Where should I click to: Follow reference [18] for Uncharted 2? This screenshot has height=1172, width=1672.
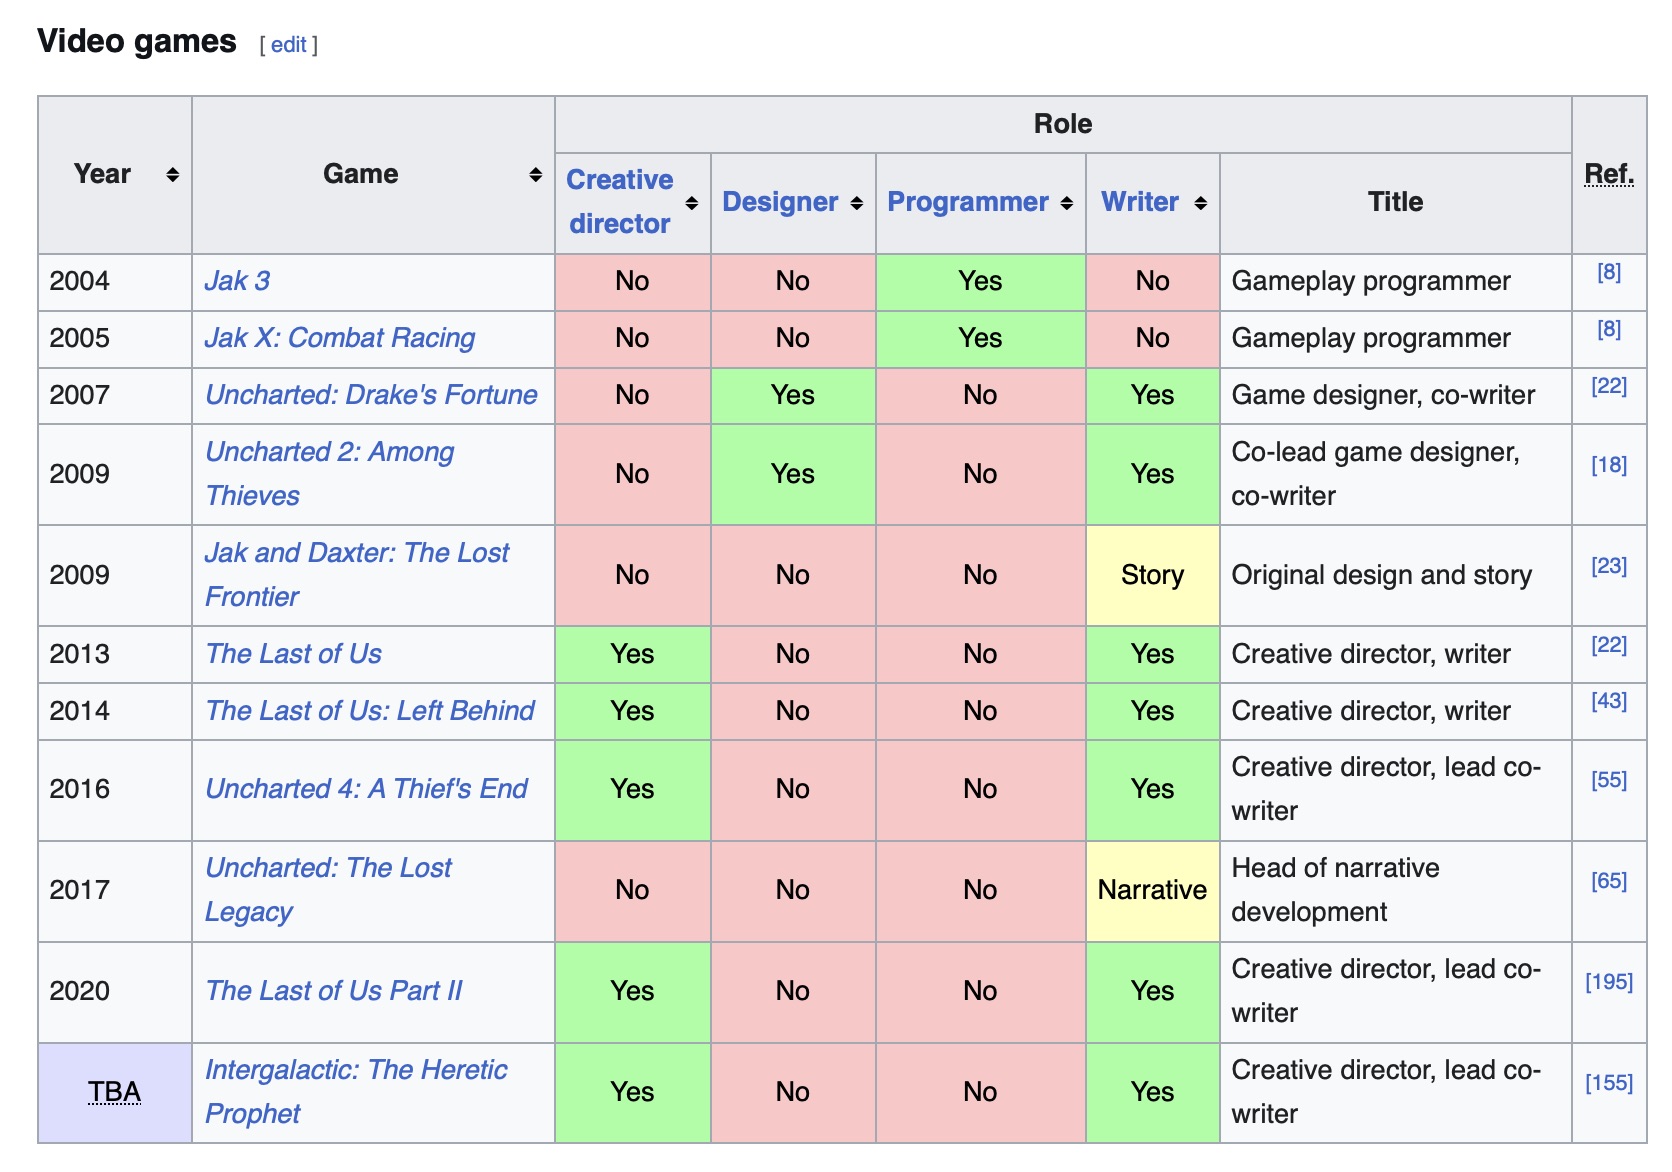pyautogui.click(x=1609, y=465)
